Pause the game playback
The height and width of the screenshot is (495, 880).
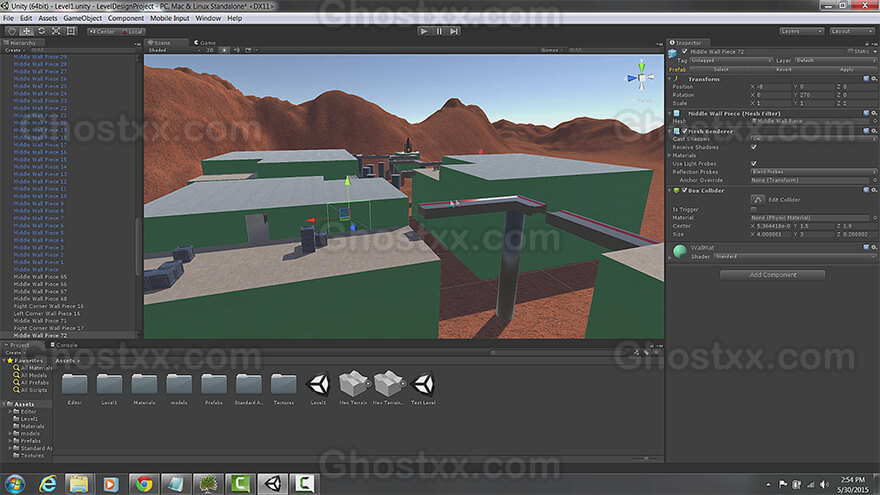click(439, 31)
